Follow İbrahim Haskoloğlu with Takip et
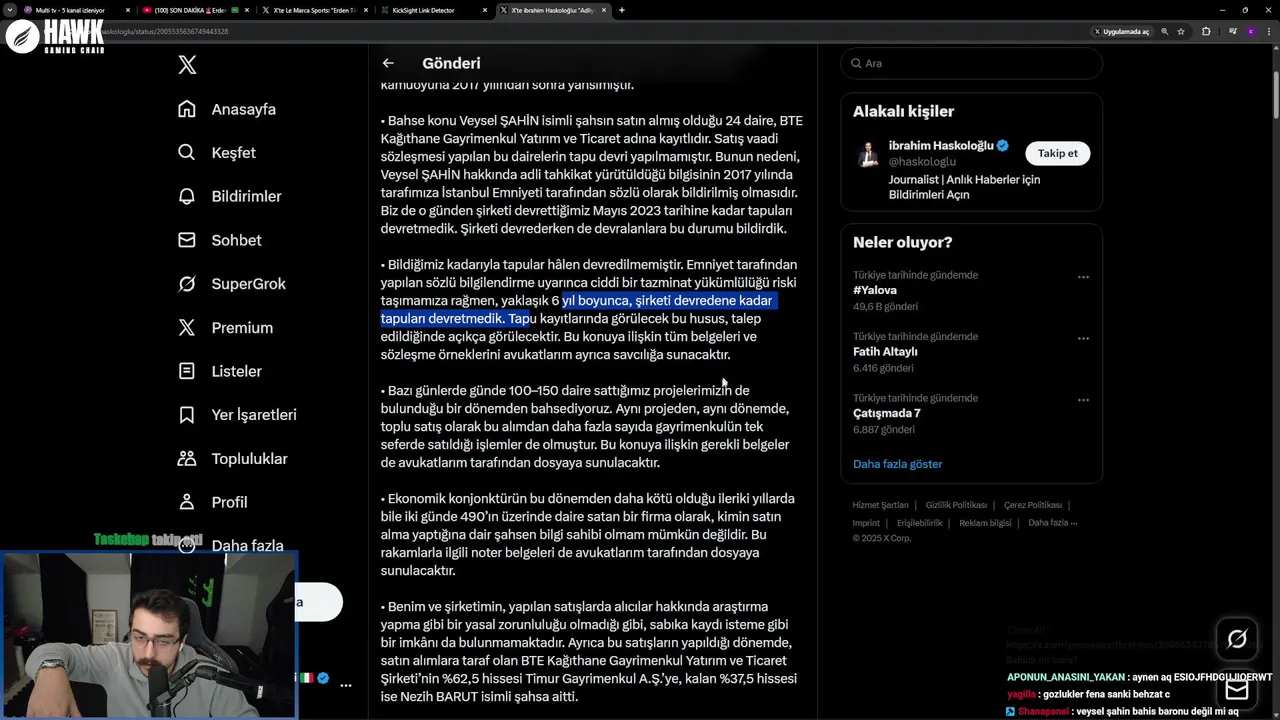 point(1057,153)
